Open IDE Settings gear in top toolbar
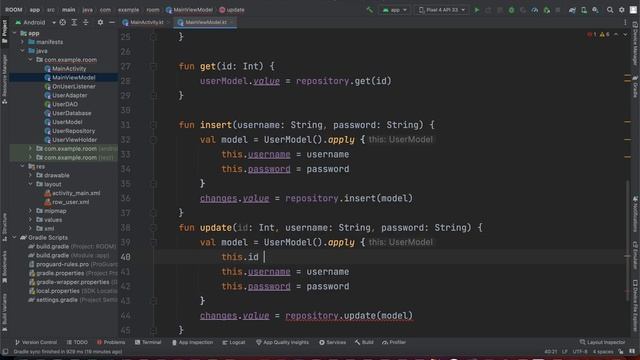 tap(622, 10)
